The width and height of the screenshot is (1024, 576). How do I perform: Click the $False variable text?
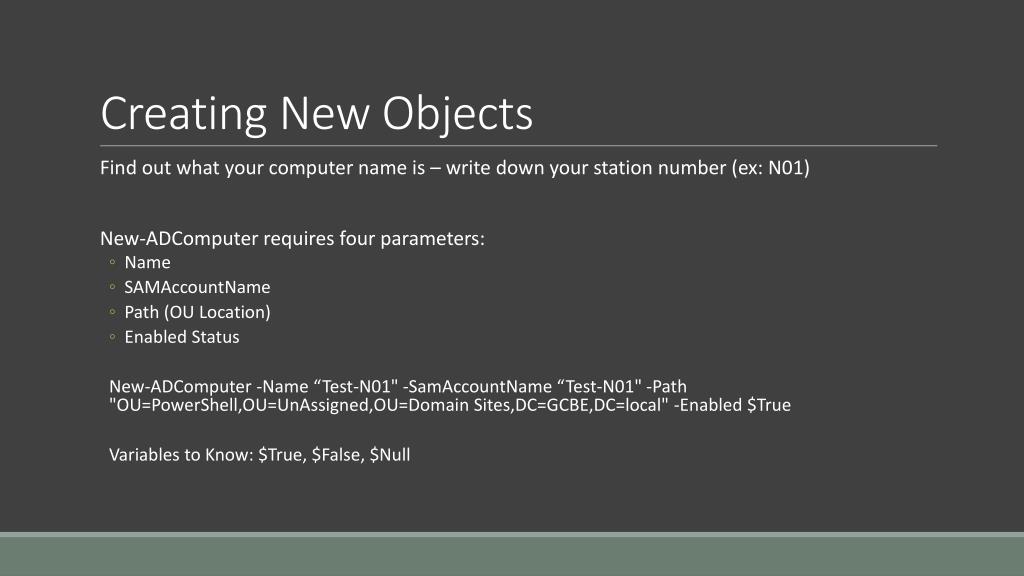point(336,455)
